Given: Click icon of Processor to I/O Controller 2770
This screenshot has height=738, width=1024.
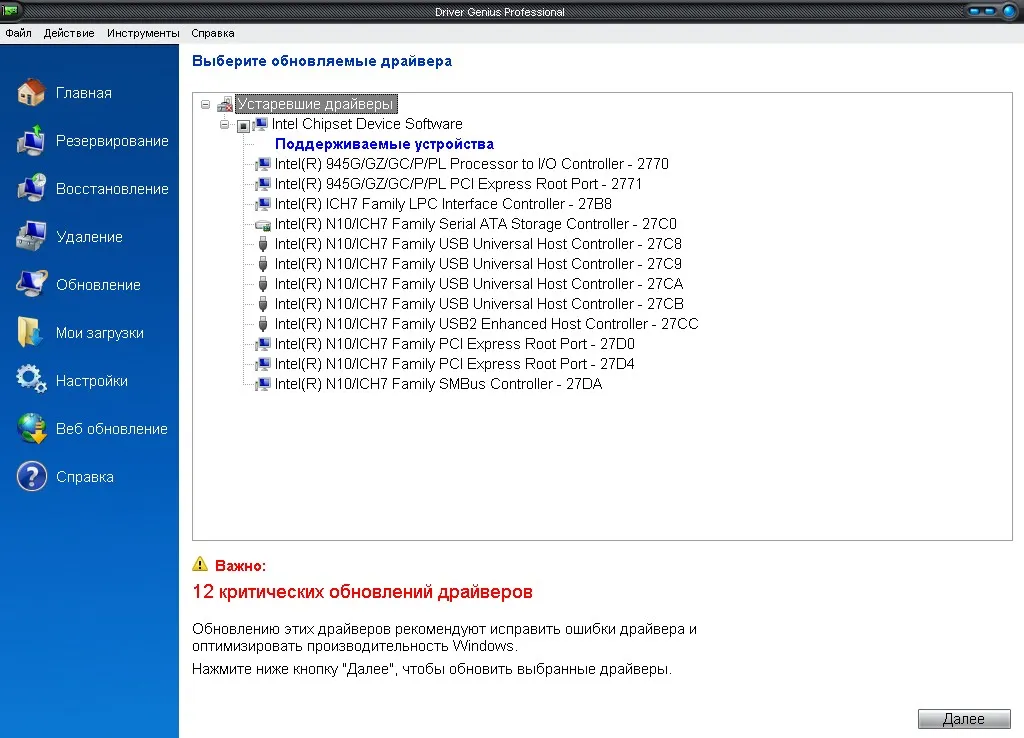Looking at the screenshot, I should coord(263,164).
